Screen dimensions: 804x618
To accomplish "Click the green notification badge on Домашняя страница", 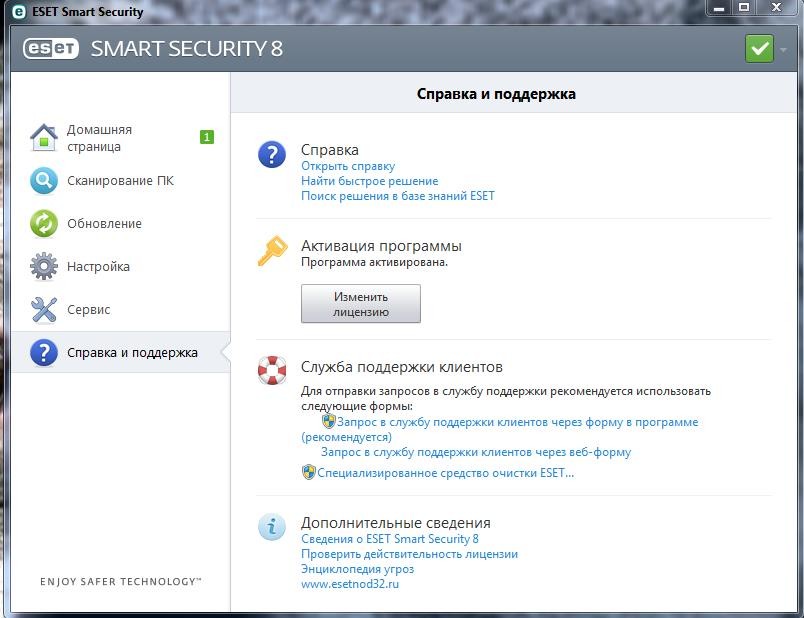I will 207,137.
